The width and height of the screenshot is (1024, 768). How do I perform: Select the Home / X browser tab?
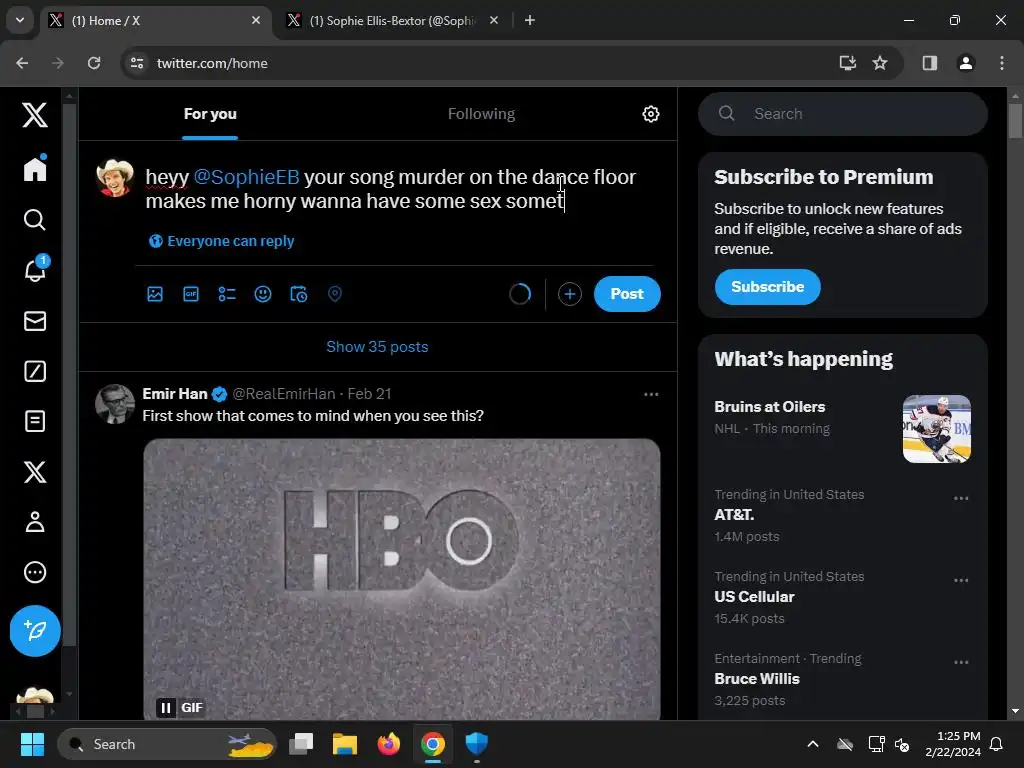pos(157,21)
